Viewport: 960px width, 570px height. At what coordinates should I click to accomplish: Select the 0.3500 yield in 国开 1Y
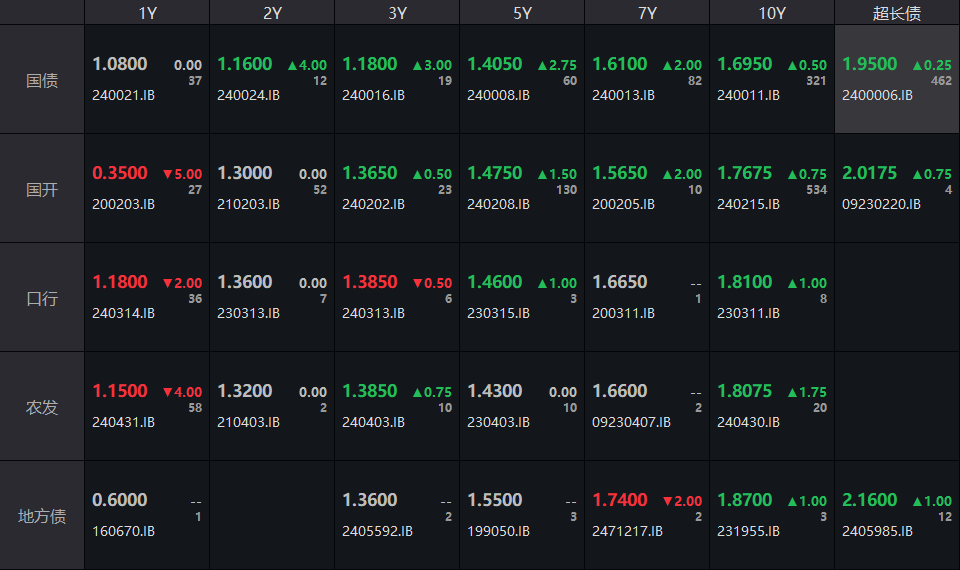(x=120, y=173)
